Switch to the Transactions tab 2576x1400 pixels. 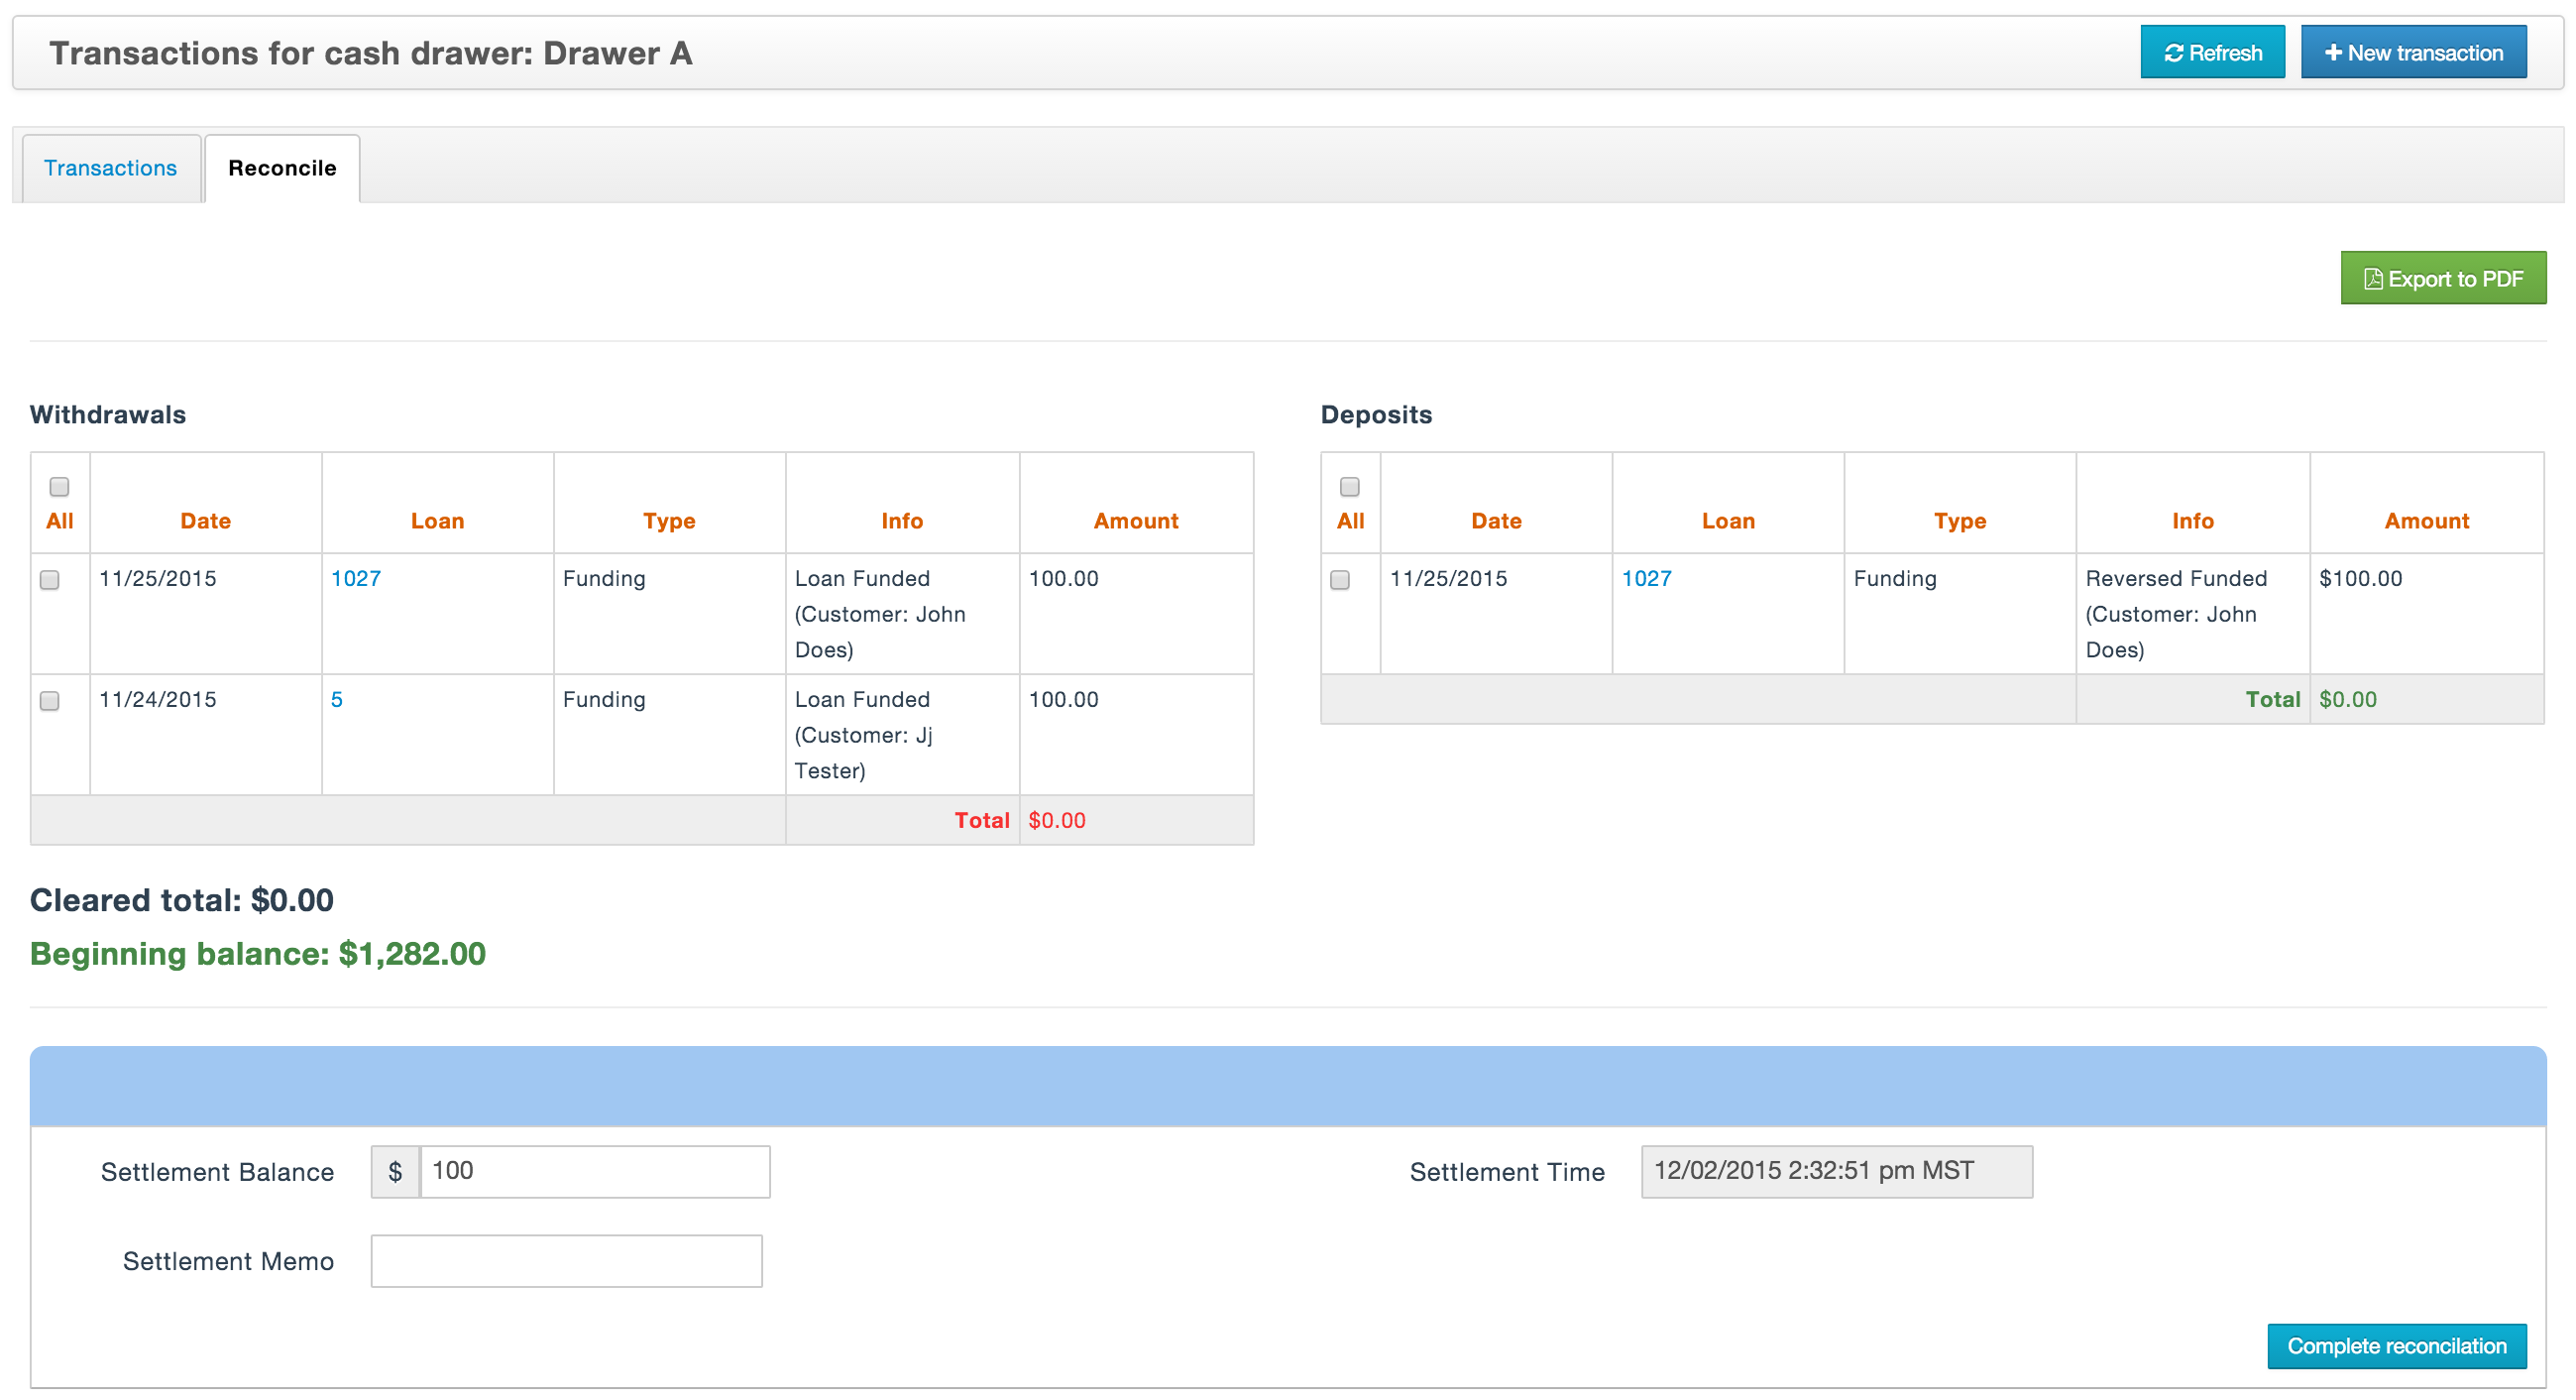[110, 168]
